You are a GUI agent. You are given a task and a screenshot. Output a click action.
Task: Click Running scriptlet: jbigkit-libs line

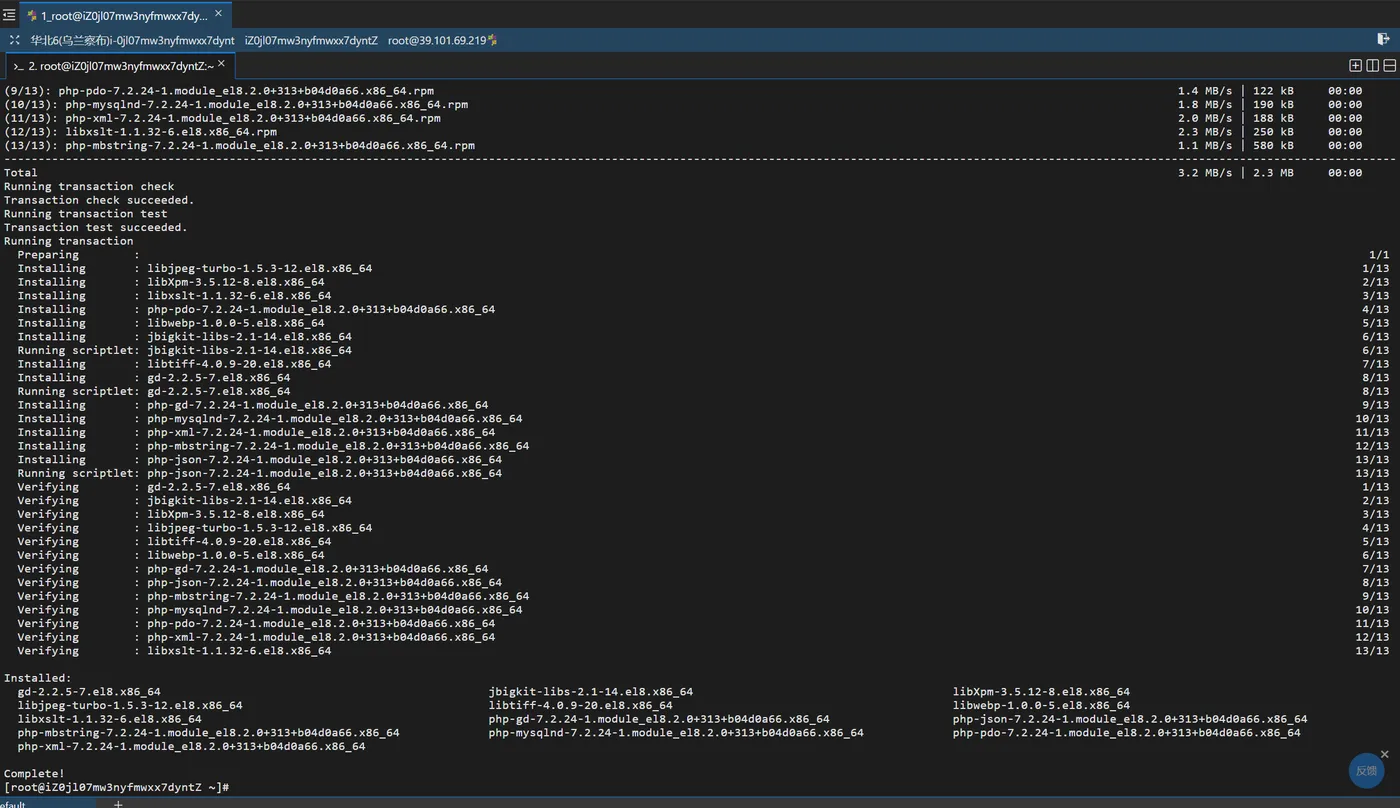(185, 350)
